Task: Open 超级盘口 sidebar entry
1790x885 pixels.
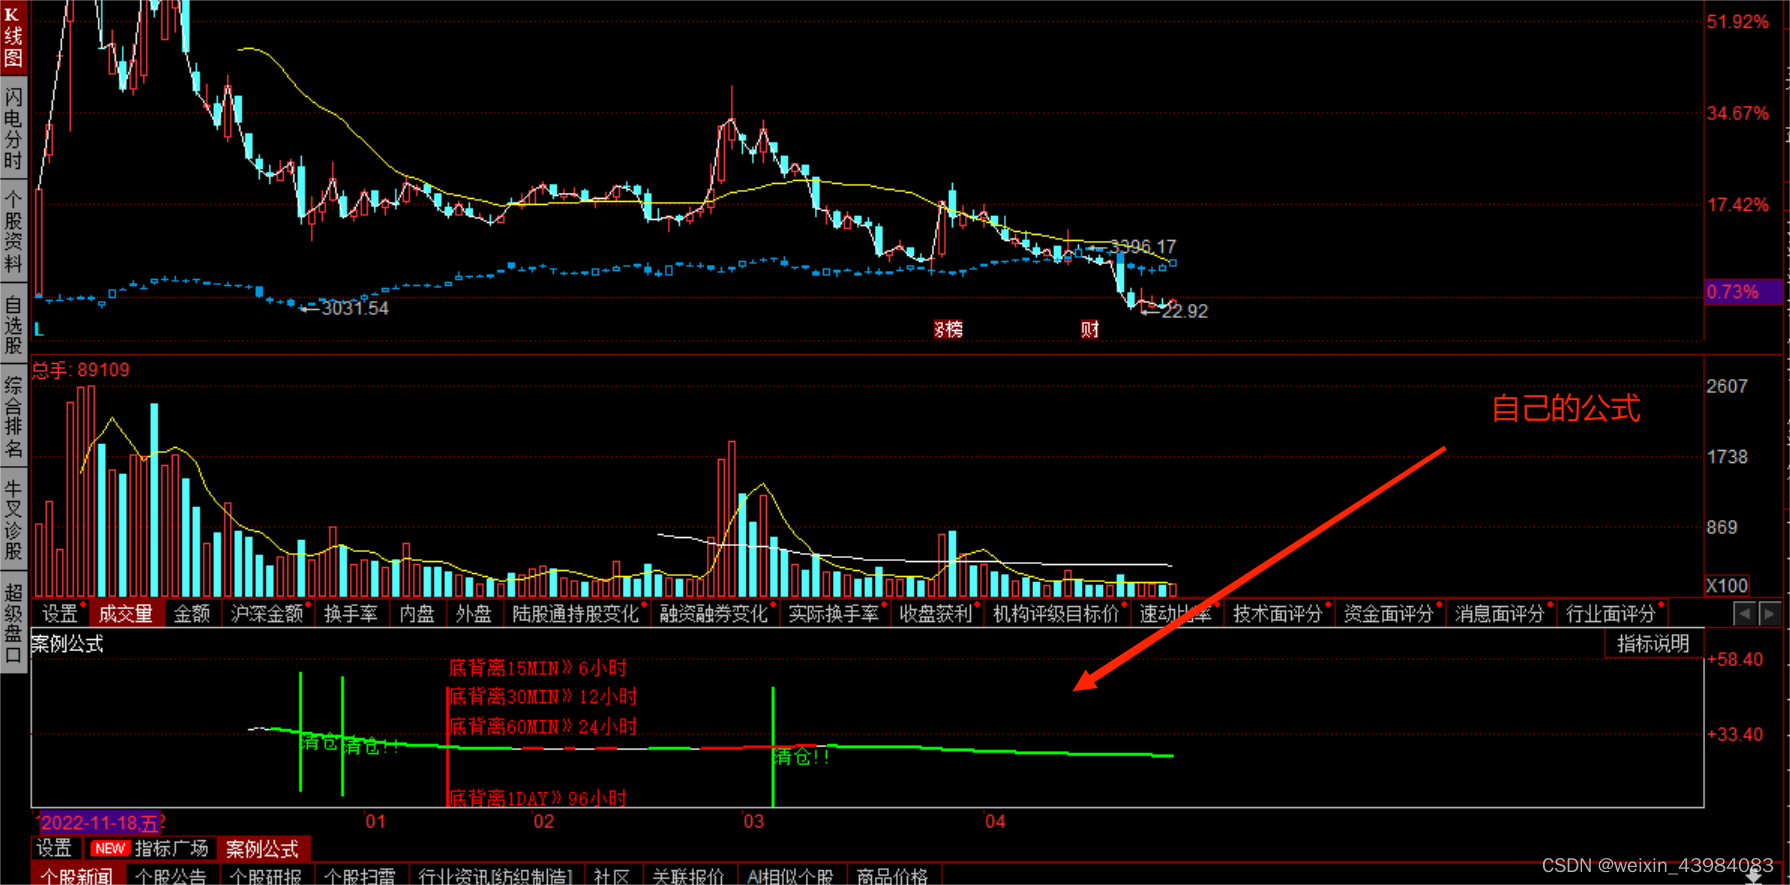Action: tap(13, 623)
